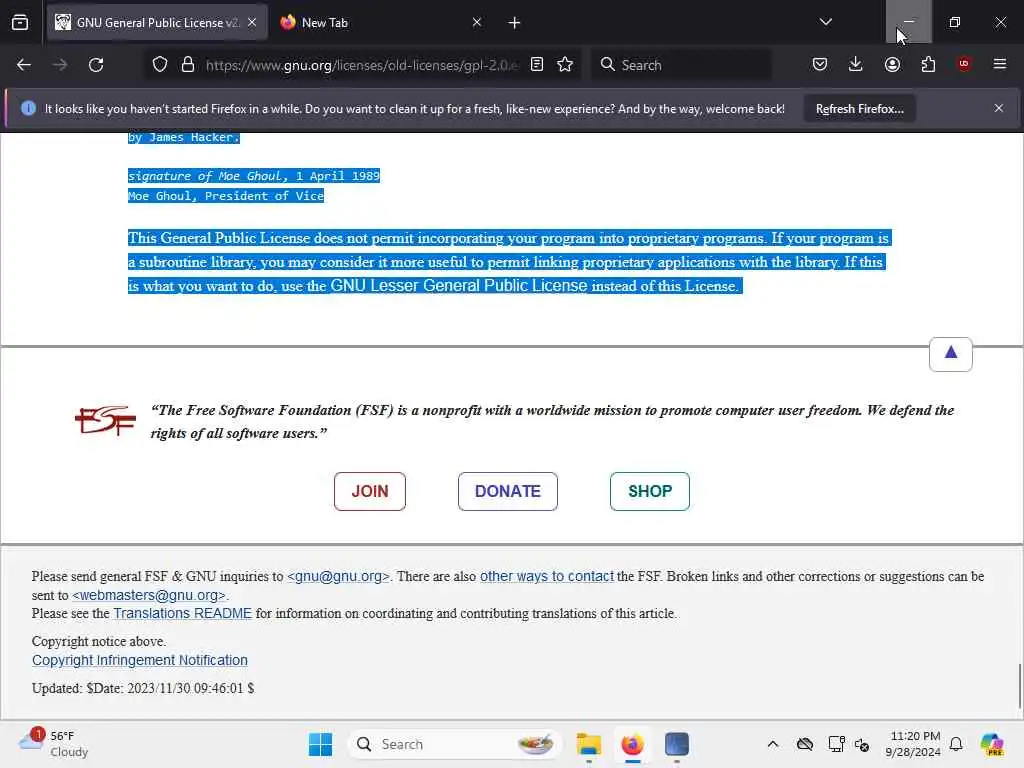List all tabs dropdown arrow
1024x768 pixels.
click(x=826, y=22)
